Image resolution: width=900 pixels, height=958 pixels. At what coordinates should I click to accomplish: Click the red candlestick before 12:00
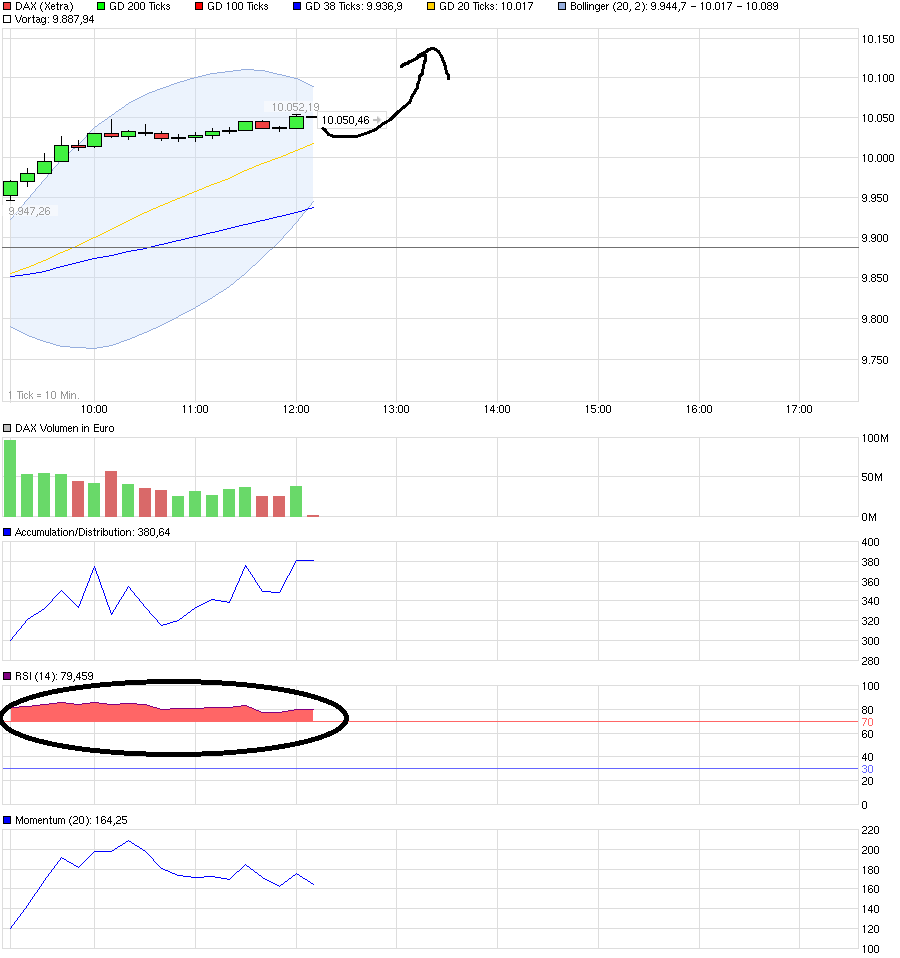[x=263, y=125]
